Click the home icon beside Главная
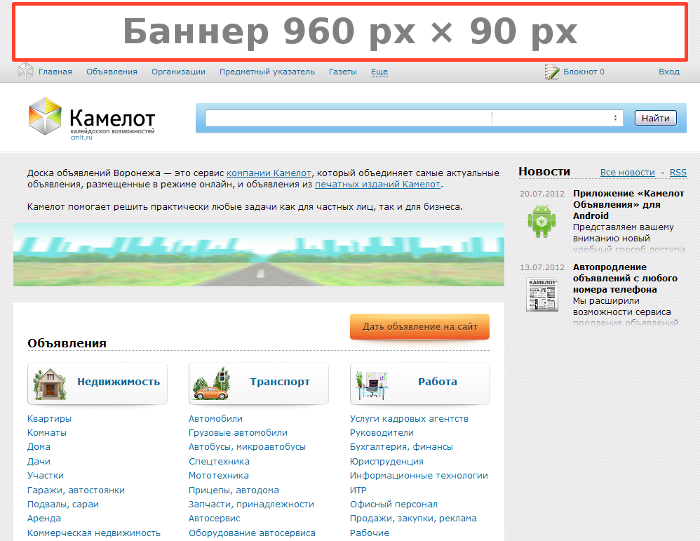 point(26,72)
